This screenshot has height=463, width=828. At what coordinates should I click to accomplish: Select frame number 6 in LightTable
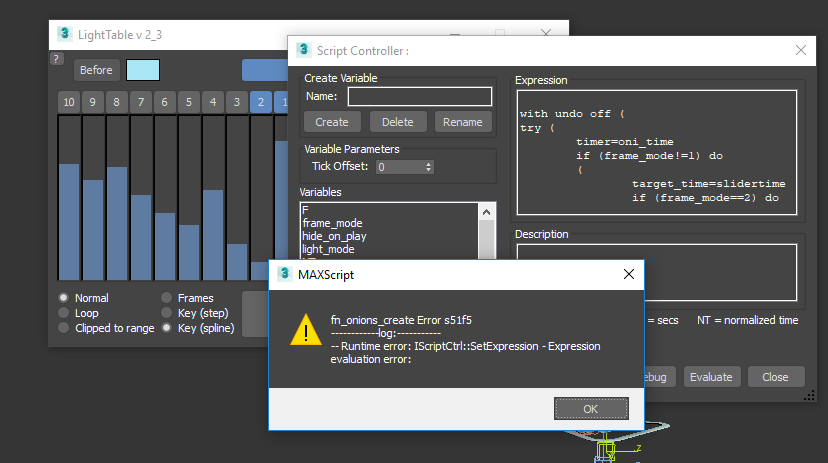click(165, 102)
